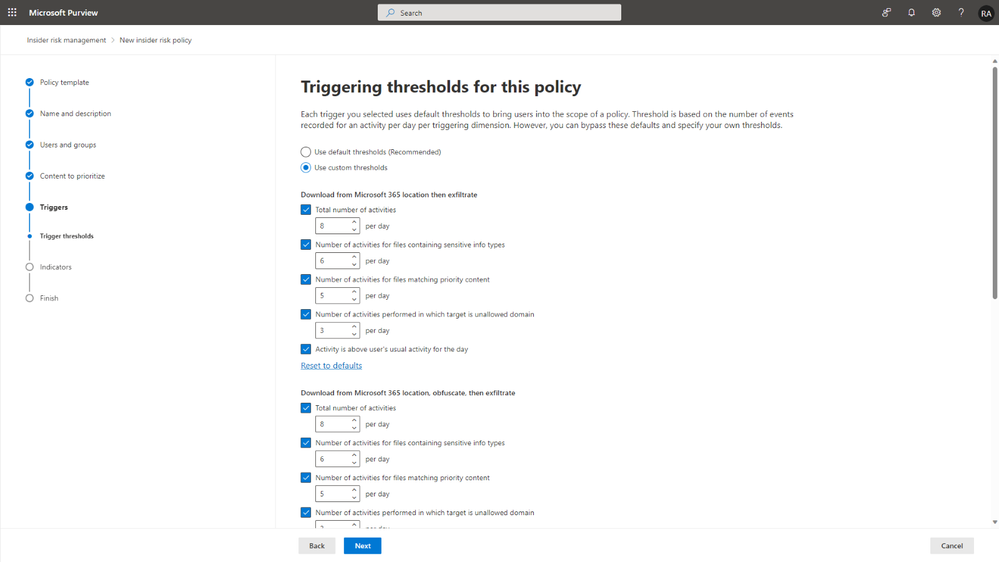Viewport: 999px width, 562px height.
Task: Increase obfuscate section's priority content value
Action: 354,490
